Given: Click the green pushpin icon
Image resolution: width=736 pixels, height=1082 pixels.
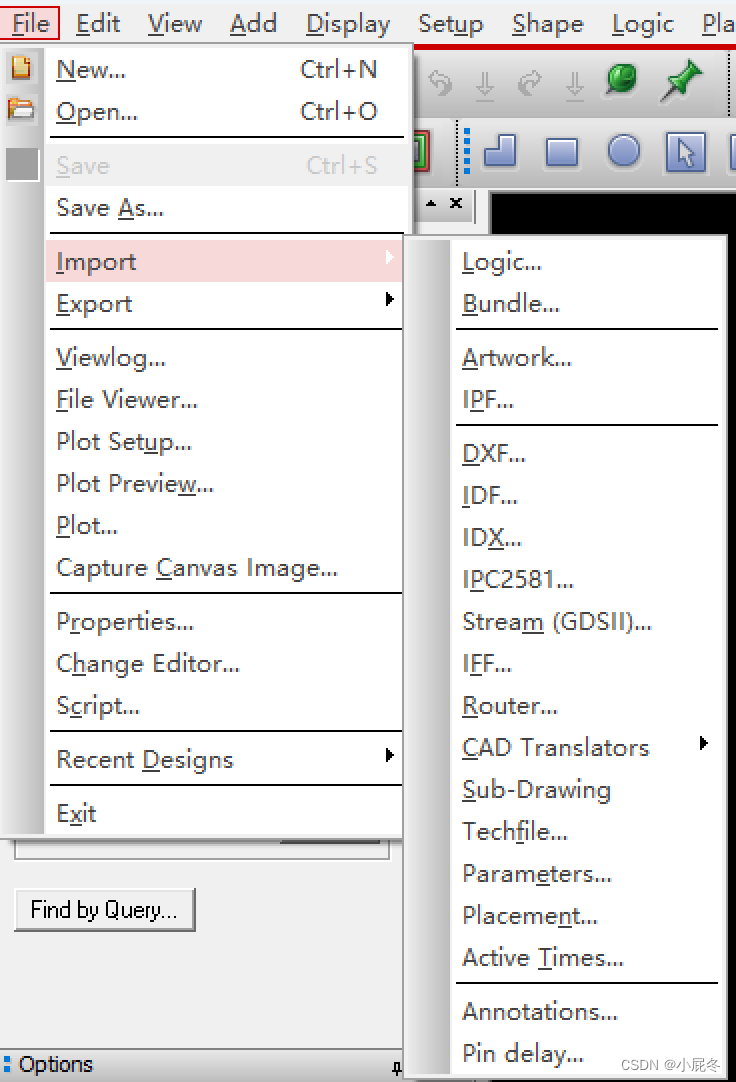Looking at the screenshot, I should click(x=681, y=81).
